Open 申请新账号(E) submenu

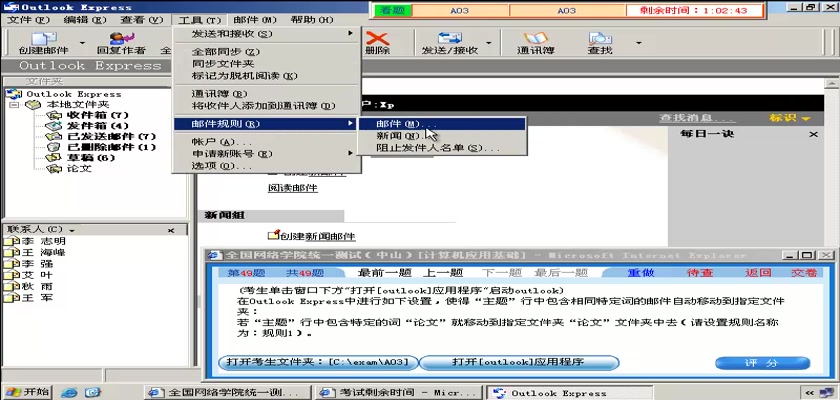(x=266, y=154)
